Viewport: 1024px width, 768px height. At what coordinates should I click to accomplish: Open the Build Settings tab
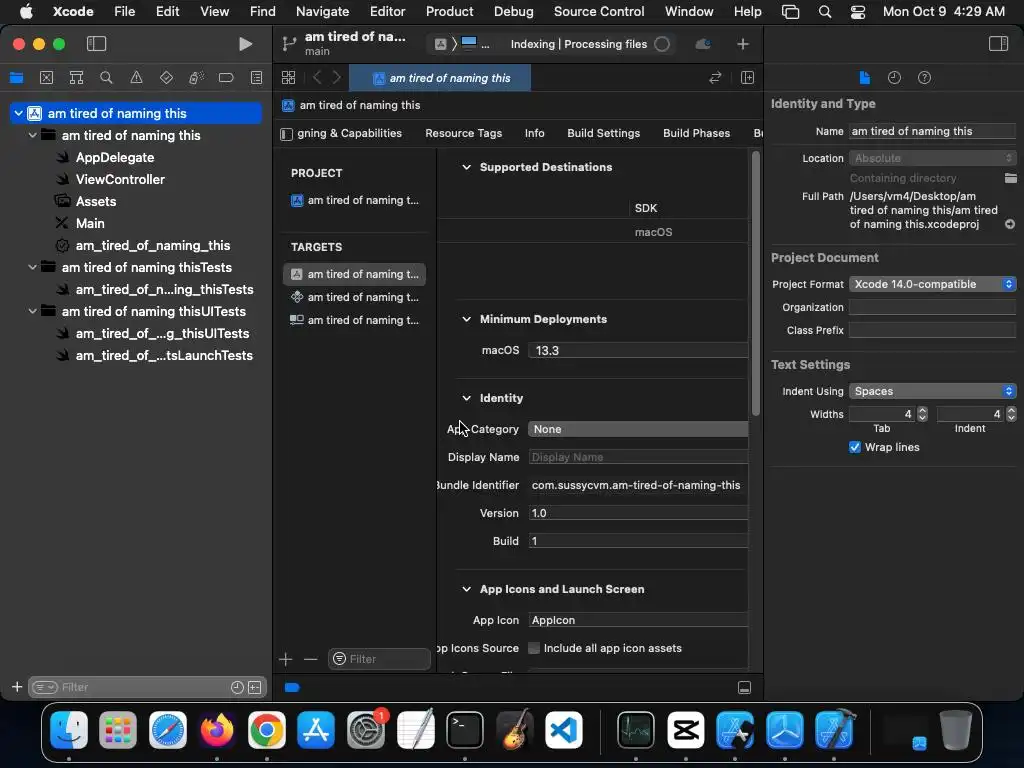click(603, 133)
